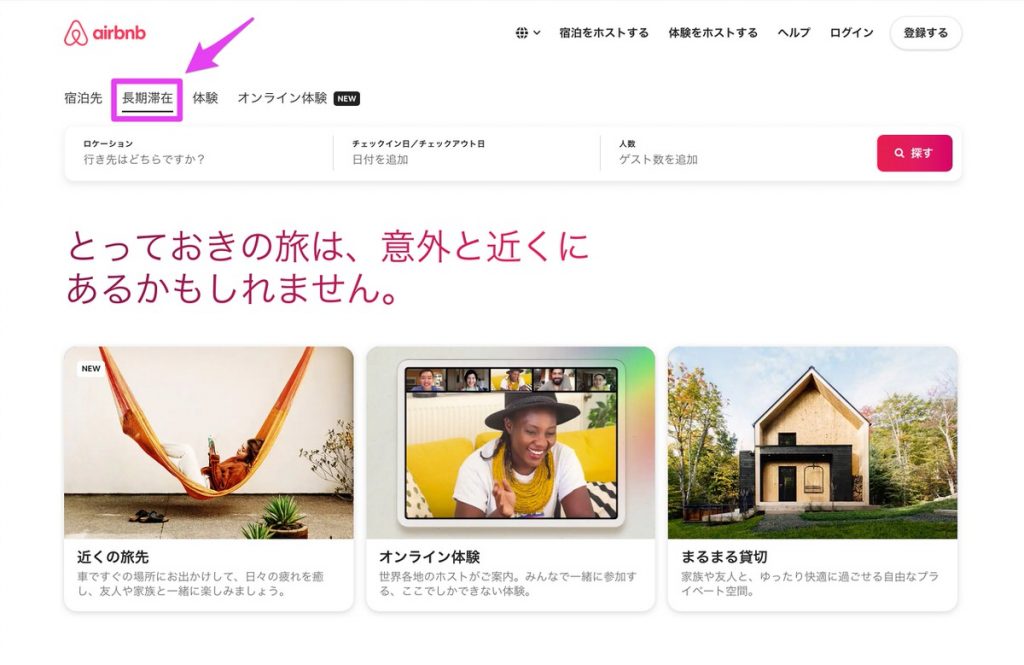Click description text starting 世界各地のホスト
This screenshot has height=665, width=1024.
click(507, 584)
